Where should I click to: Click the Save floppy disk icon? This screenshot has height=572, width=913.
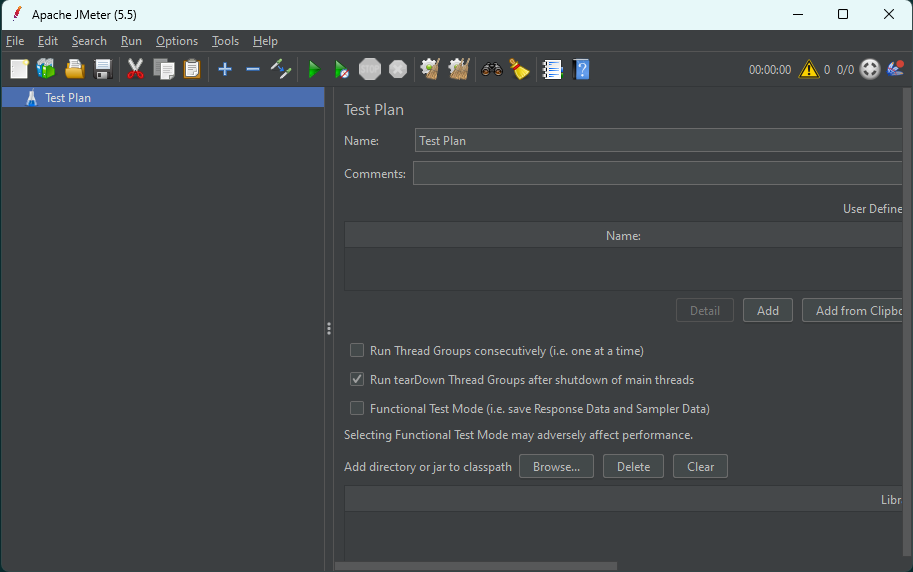click(102, 69)
